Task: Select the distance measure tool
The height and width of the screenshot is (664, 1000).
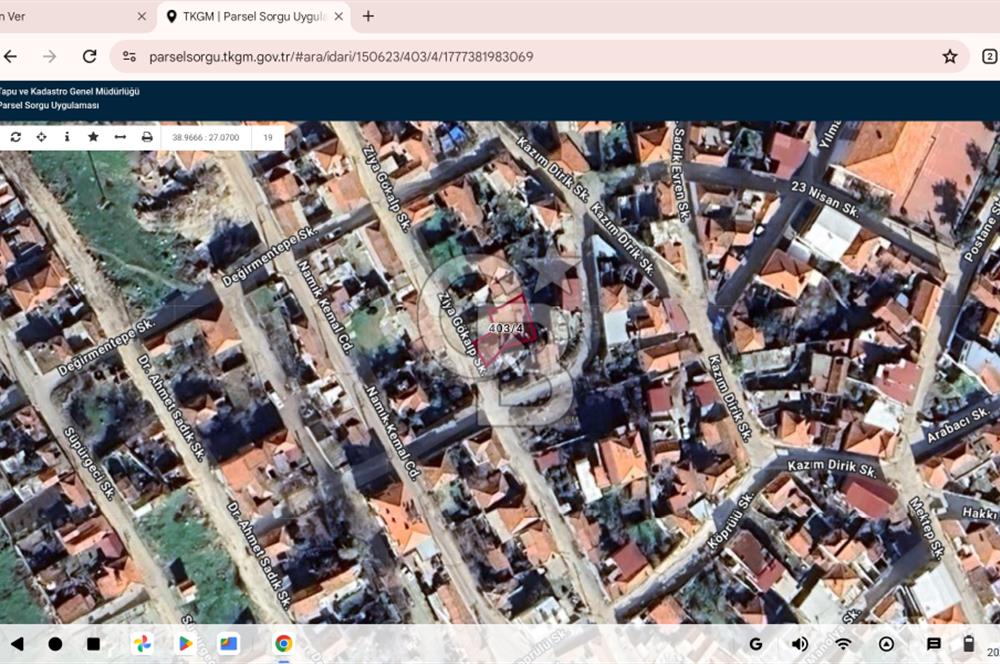Action: 120,137
